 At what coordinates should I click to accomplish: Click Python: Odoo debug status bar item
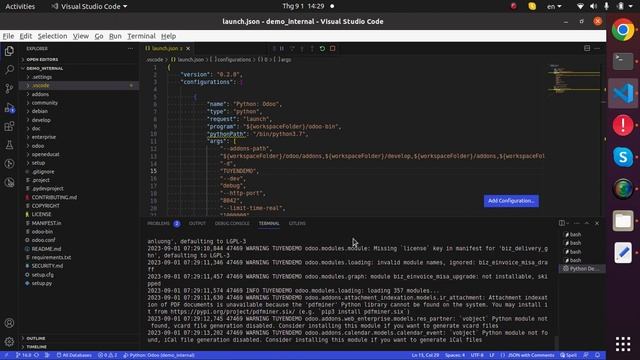point(159,355)
